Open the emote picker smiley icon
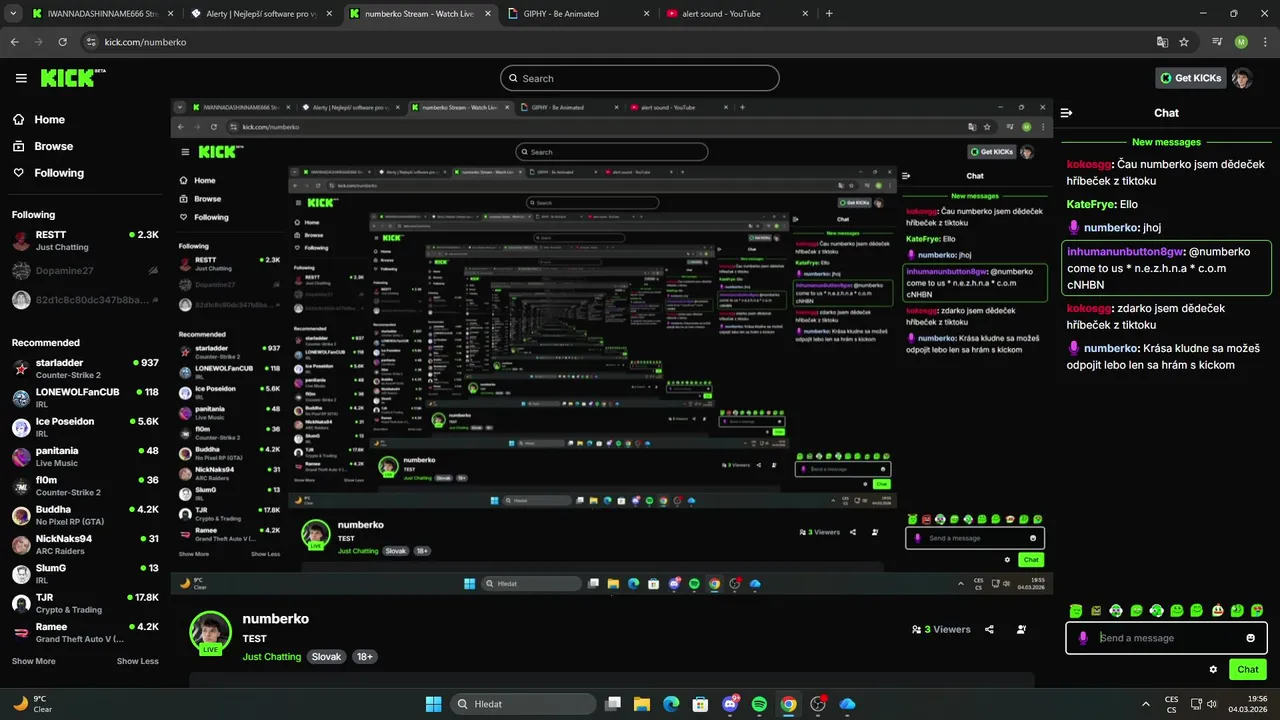The image size is (1280, 720). click(x=1250, y=638)
